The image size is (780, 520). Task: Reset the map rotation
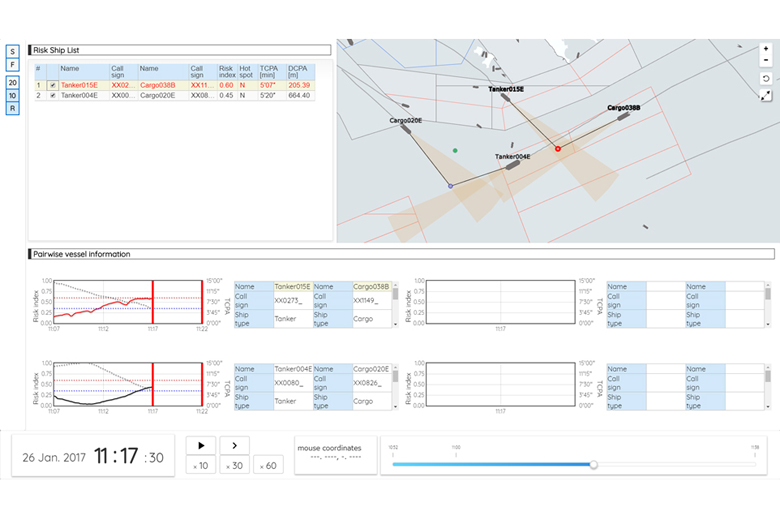click(x=765, y=78)
